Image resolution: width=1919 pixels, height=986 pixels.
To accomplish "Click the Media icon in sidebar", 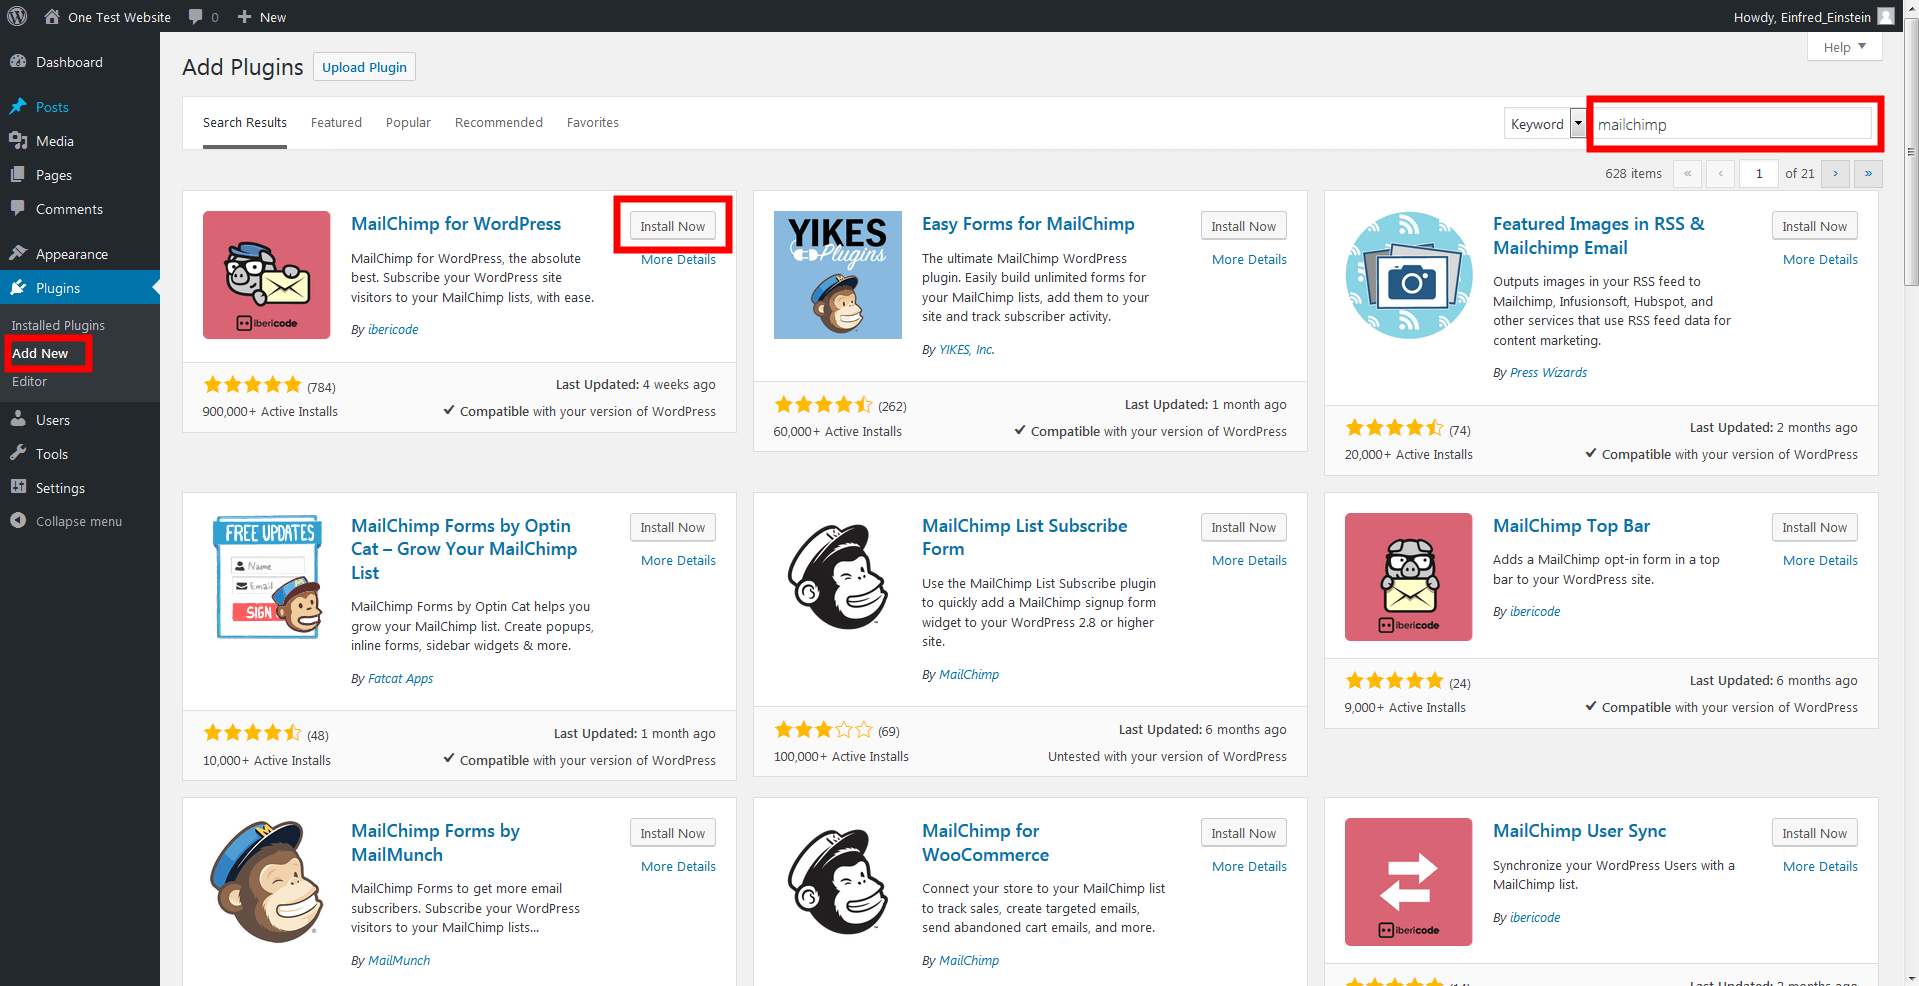I will [18, 141].
